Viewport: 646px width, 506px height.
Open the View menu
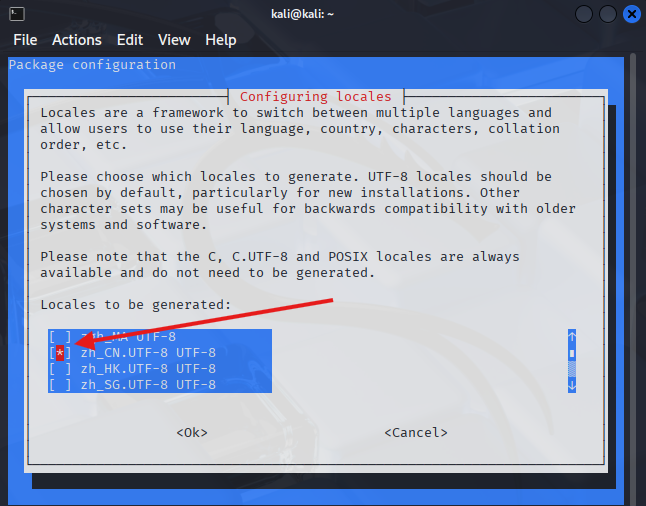174,40
